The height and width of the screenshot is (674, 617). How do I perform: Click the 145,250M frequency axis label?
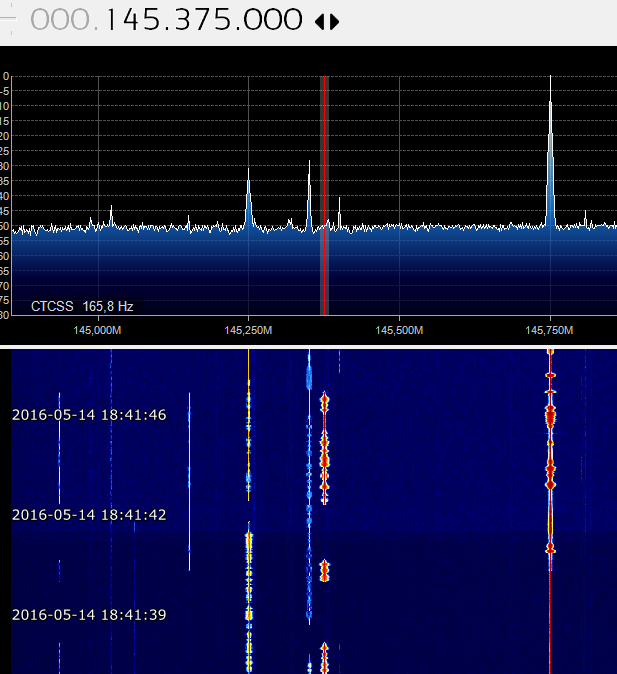coord(248,330)
